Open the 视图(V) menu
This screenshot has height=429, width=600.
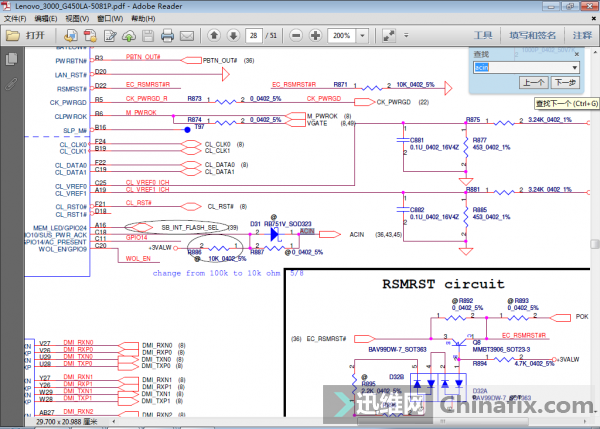pos(77,18)
